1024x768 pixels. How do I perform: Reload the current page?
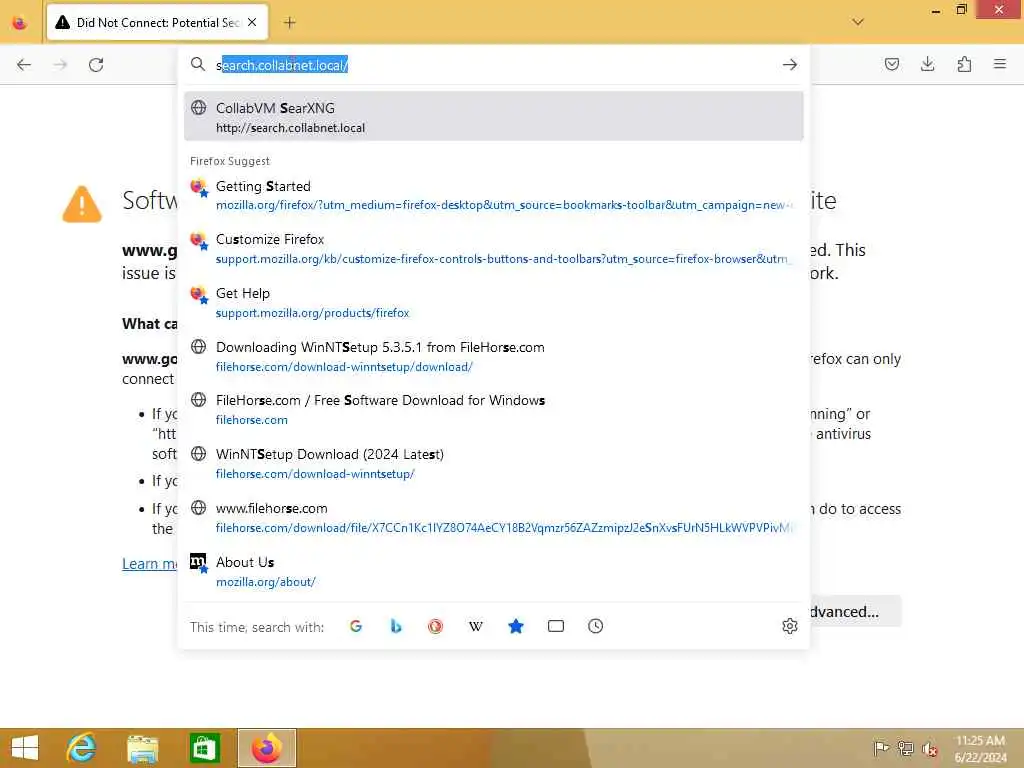pos(96,65)
